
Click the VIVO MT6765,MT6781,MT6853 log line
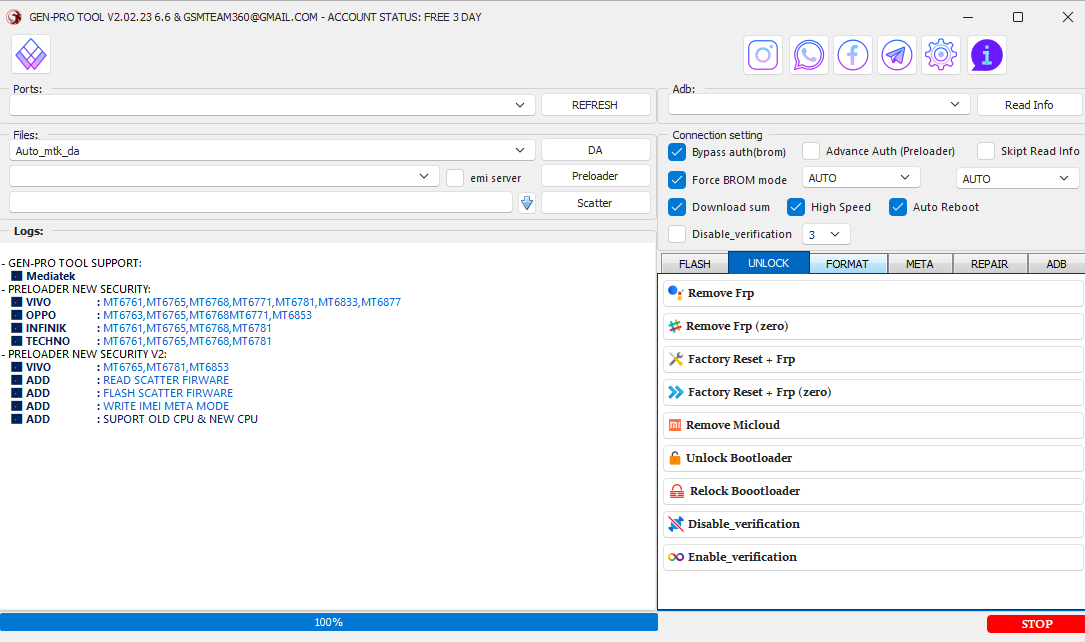coord(120,367)
